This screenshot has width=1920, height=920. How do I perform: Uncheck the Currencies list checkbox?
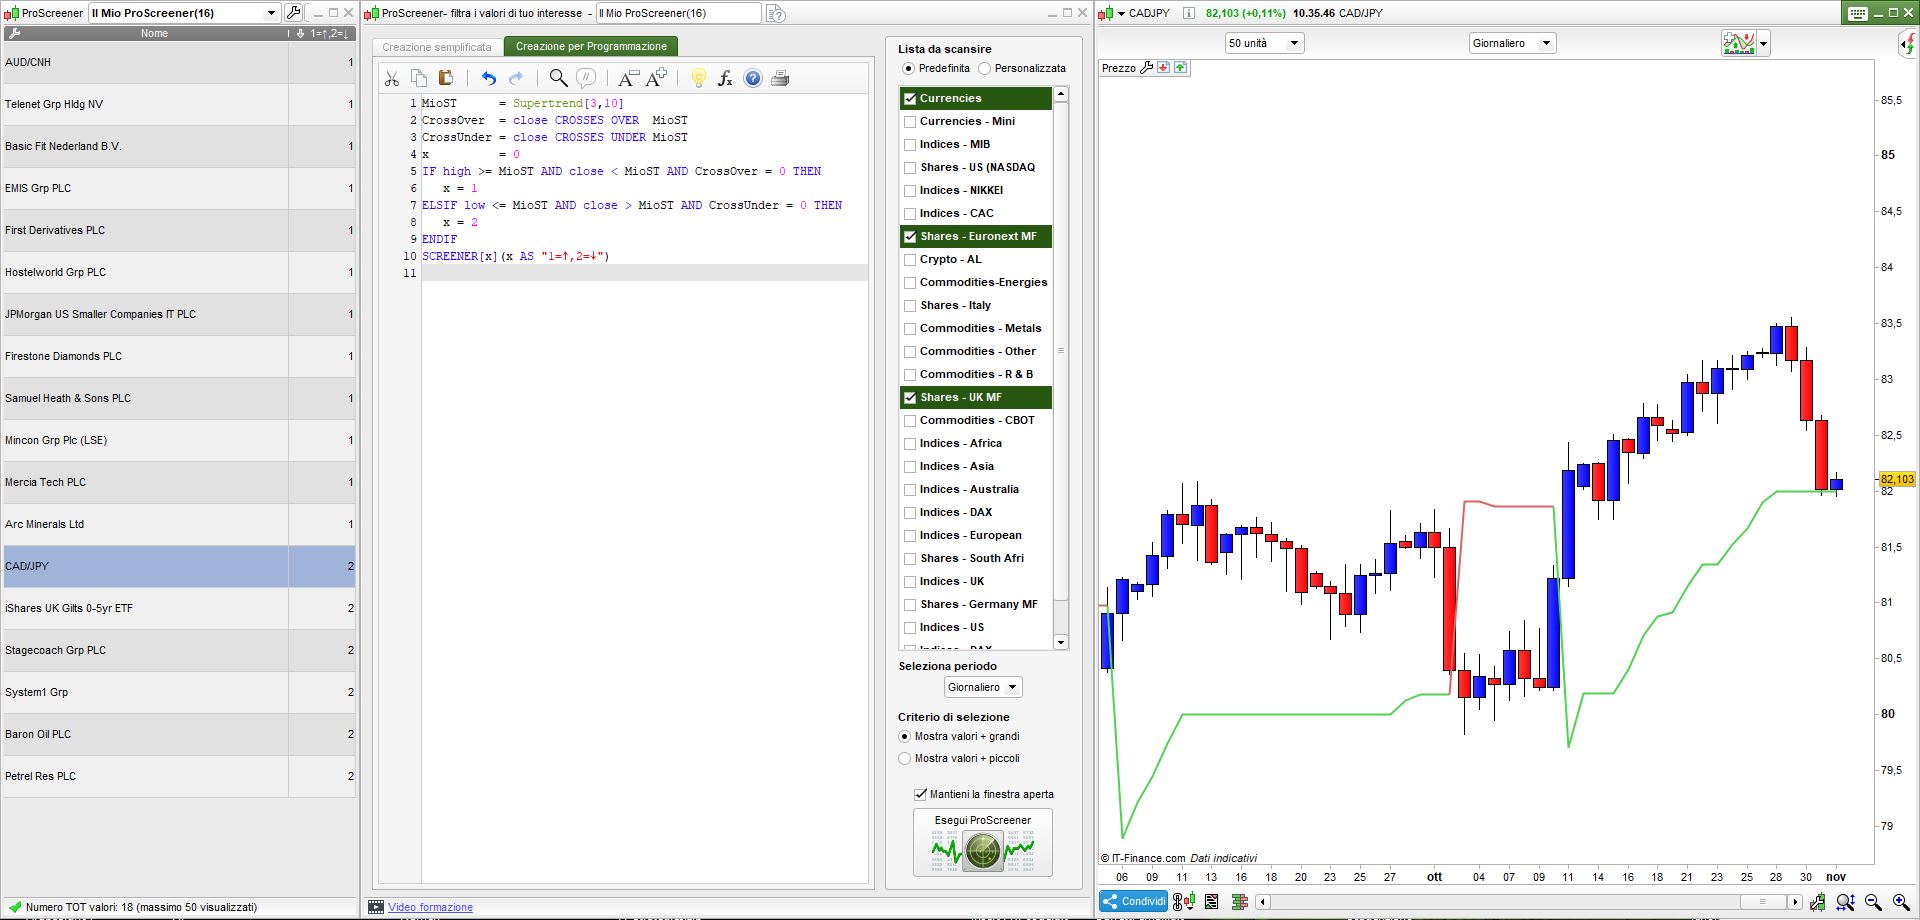910,98
